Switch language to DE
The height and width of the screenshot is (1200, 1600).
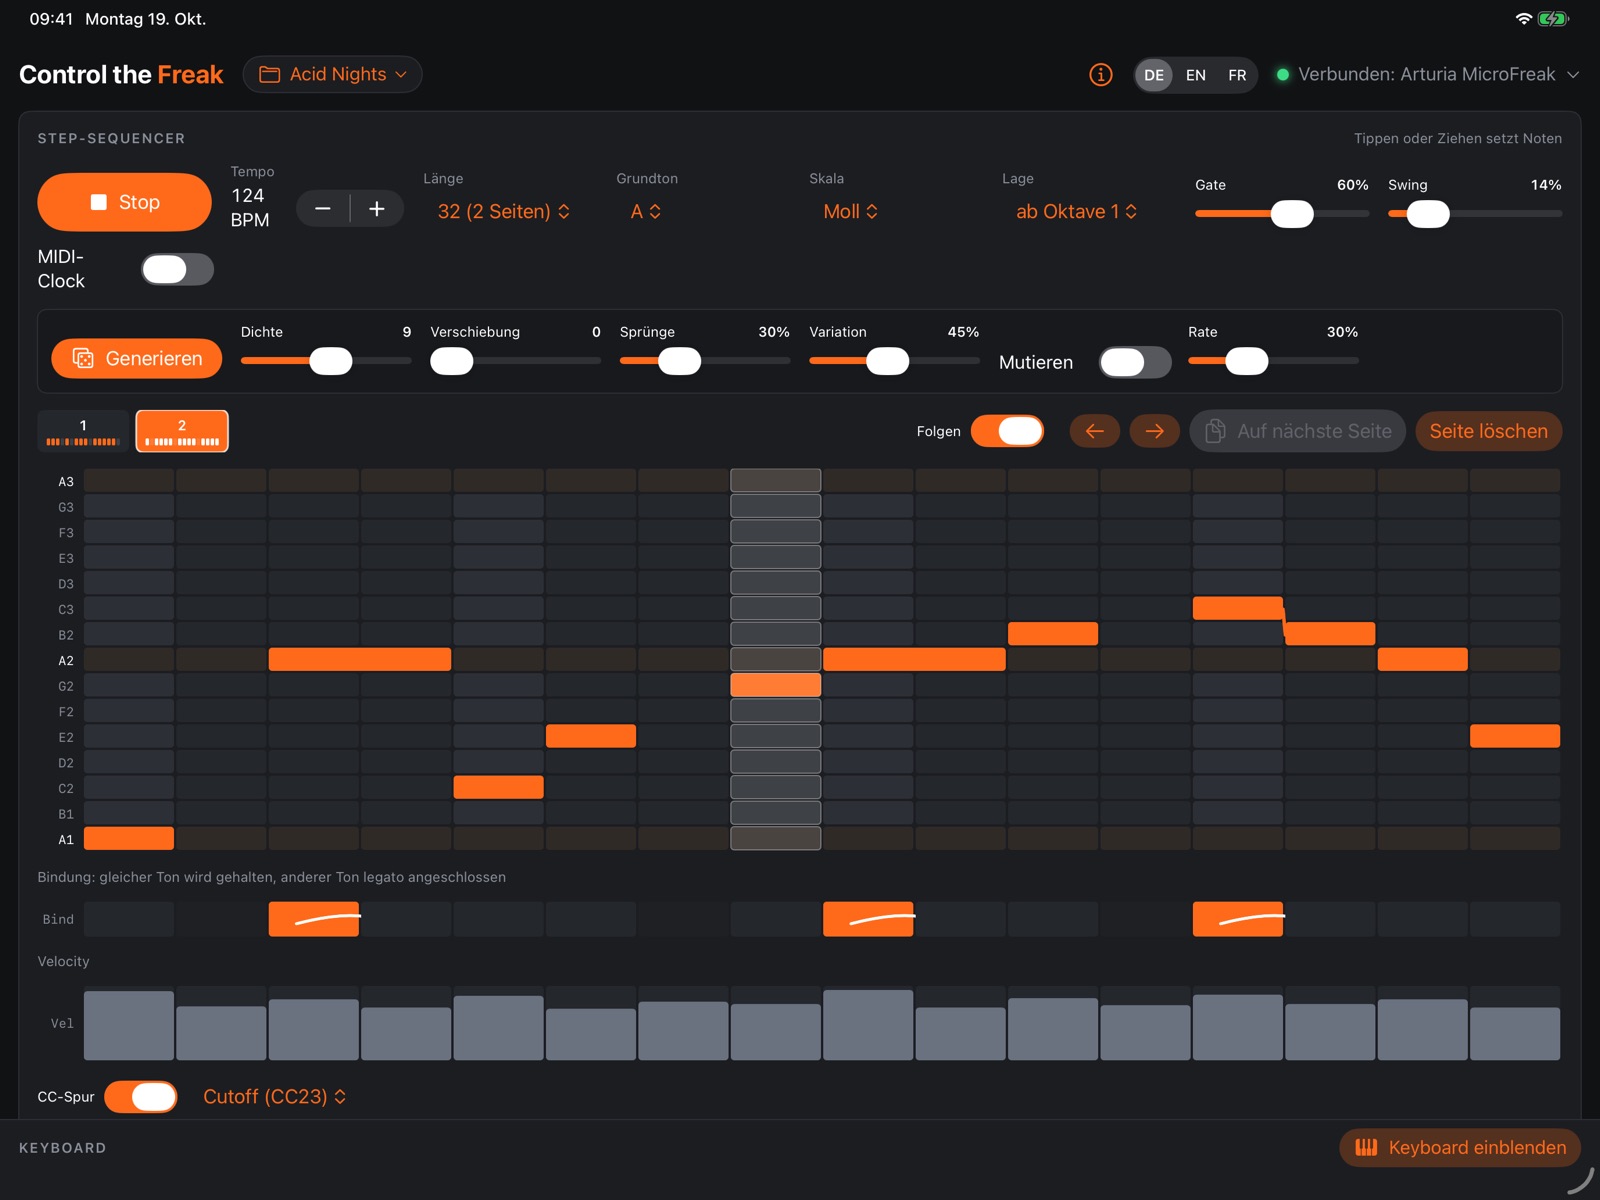[x=1154, y=75]
